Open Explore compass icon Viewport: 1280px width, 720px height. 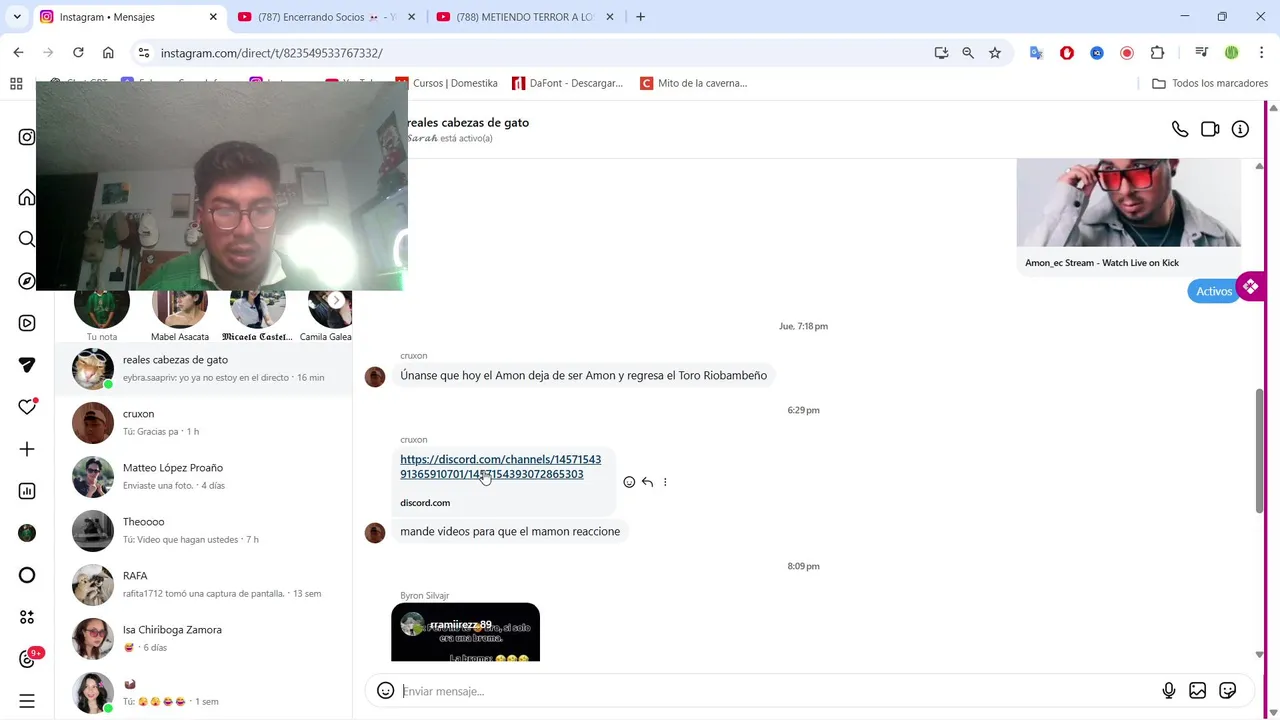[27, 281]
